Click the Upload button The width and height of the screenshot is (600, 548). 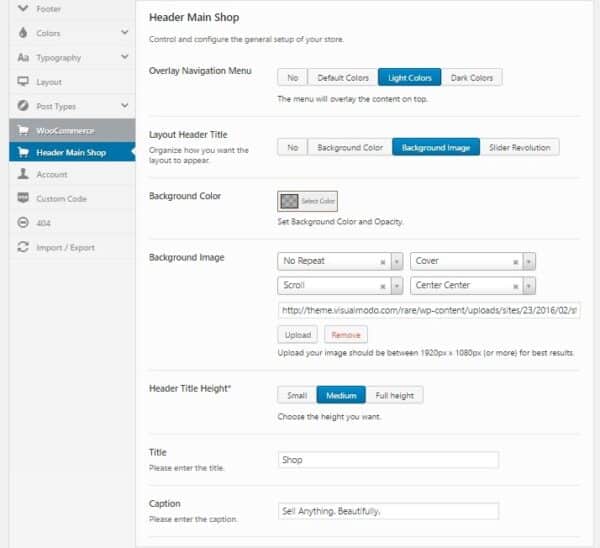tap(297, 335)
